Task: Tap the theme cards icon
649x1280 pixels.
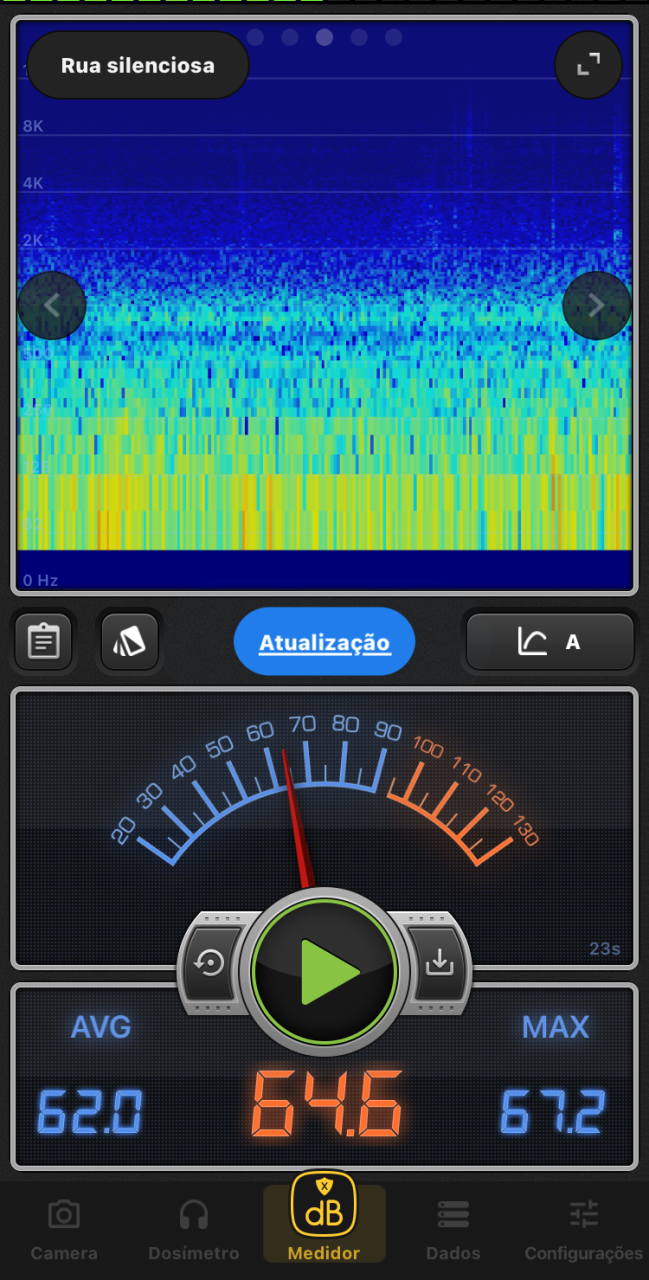Action: pyautogui.click(x=130, y=641)
